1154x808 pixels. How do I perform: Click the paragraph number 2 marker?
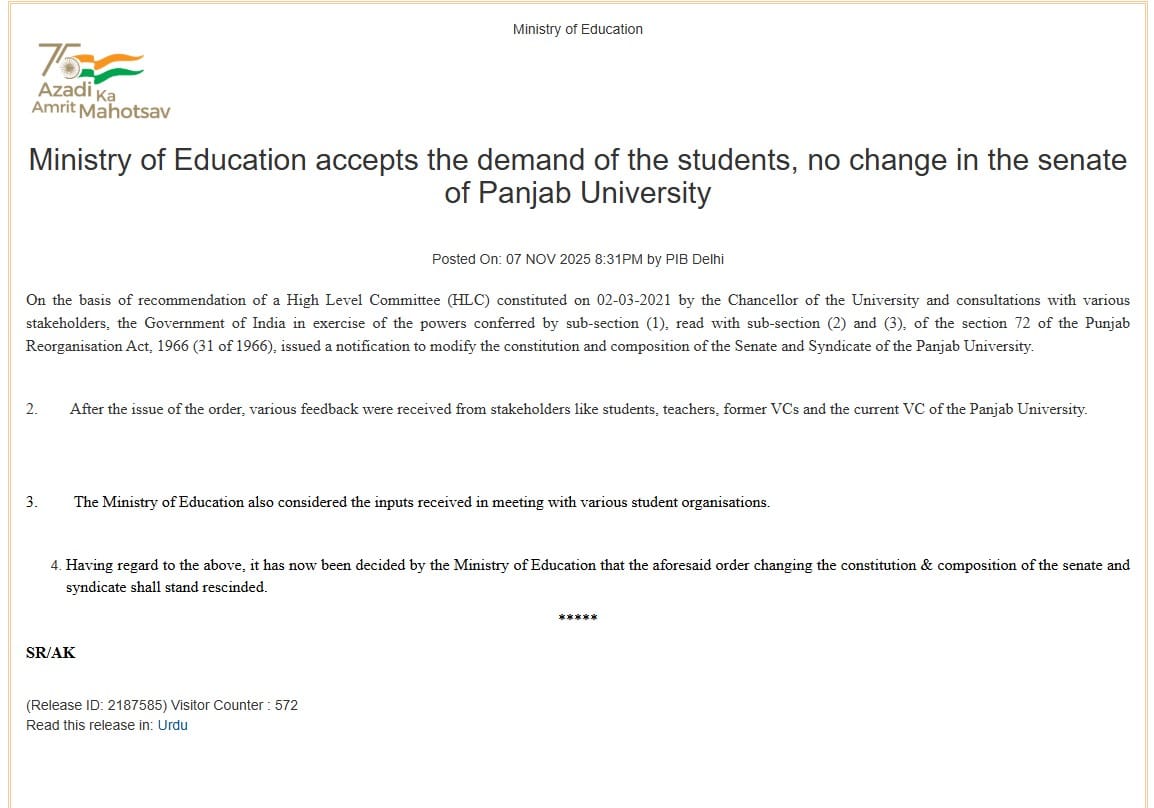coord(31,410)
